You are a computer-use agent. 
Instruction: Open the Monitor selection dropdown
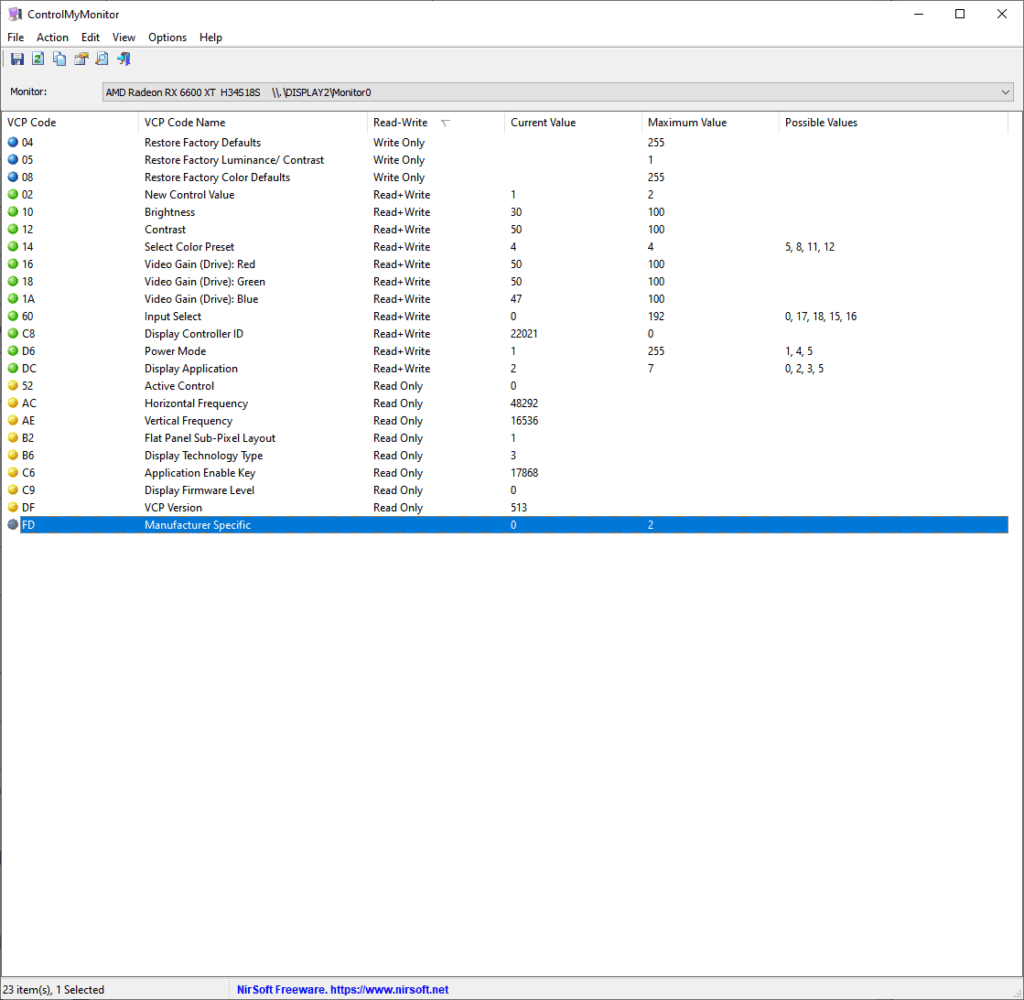click(x=1006, y=92)
